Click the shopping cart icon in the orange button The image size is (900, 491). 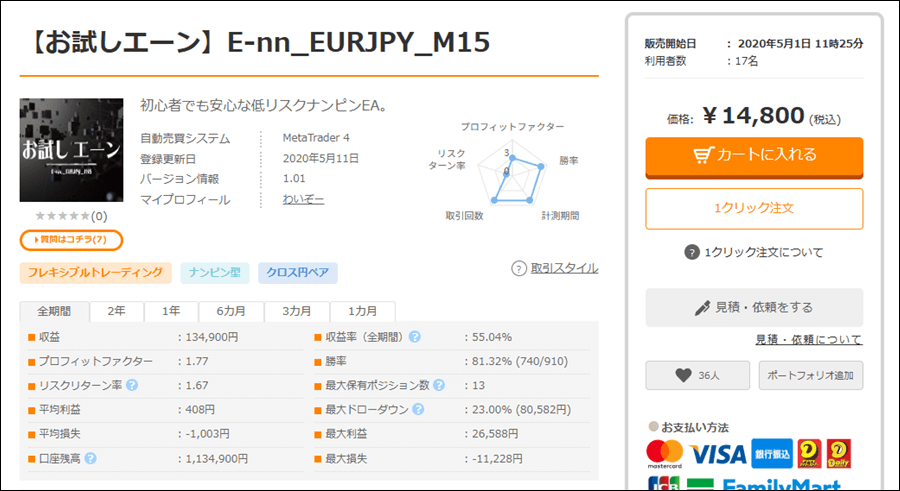click(x=703, y=155)
